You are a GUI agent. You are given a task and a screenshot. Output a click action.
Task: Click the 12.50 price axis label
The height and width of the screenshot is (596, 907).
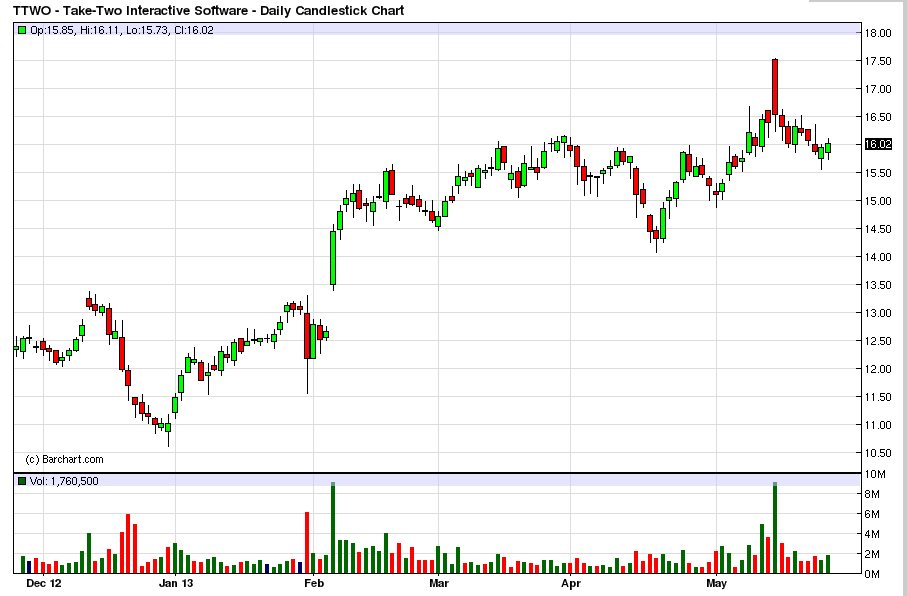point(878,341)
